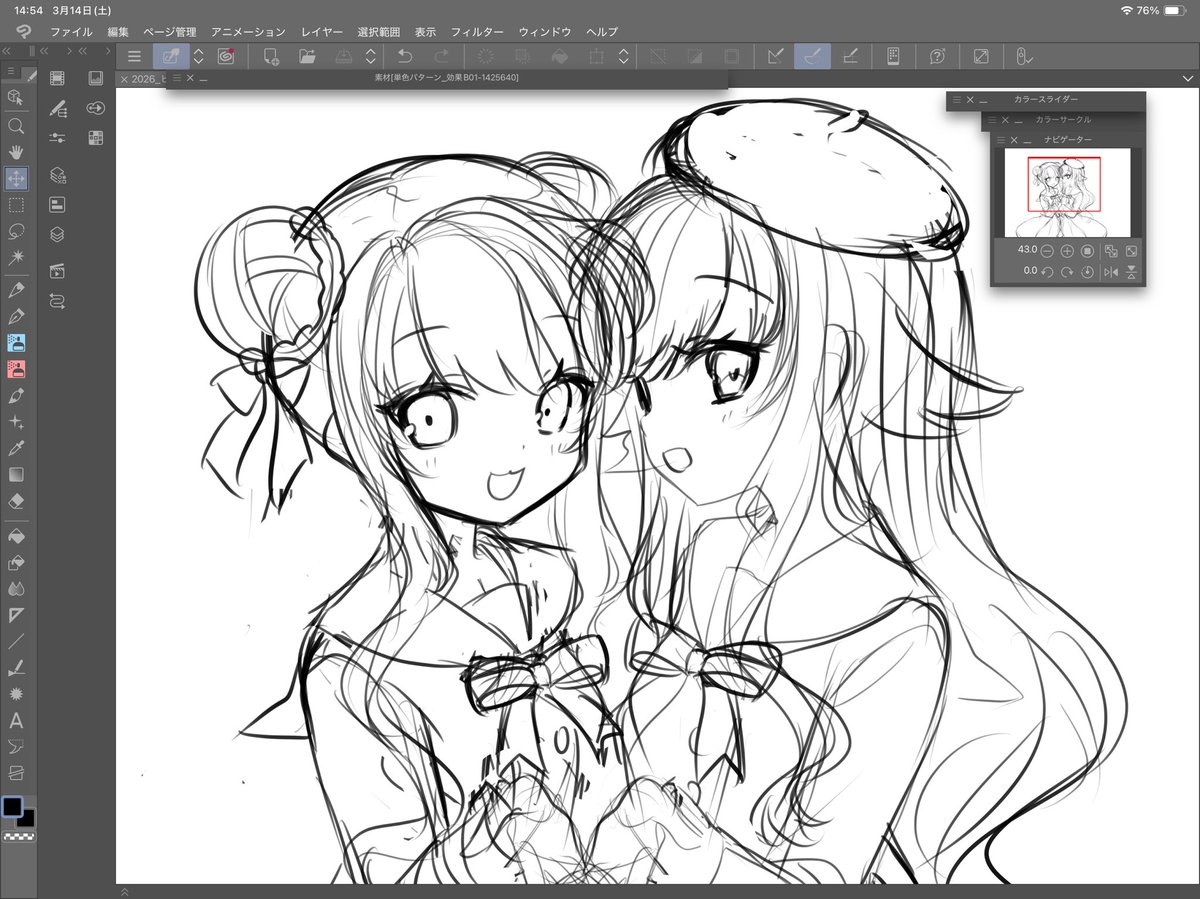
Task: Reset canvas rotation in the Navigator
Action: [x=1088, y=271]
